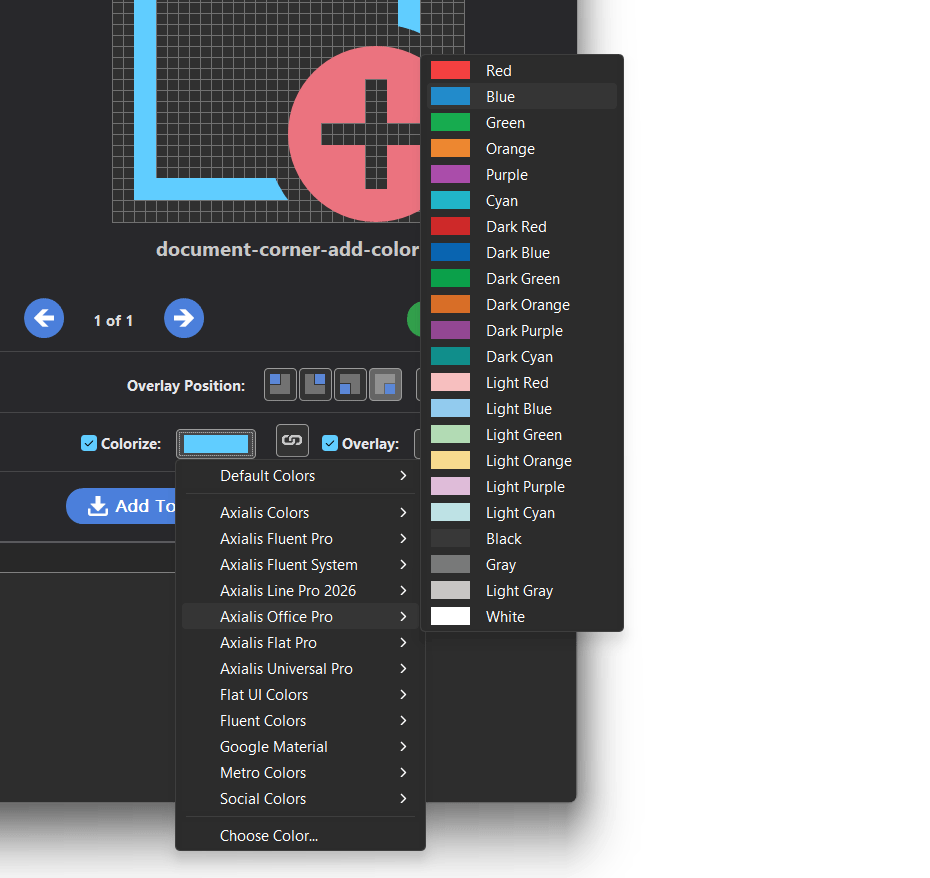
Task: Select the top-right overlay position icon
Action: coord(315,384)
